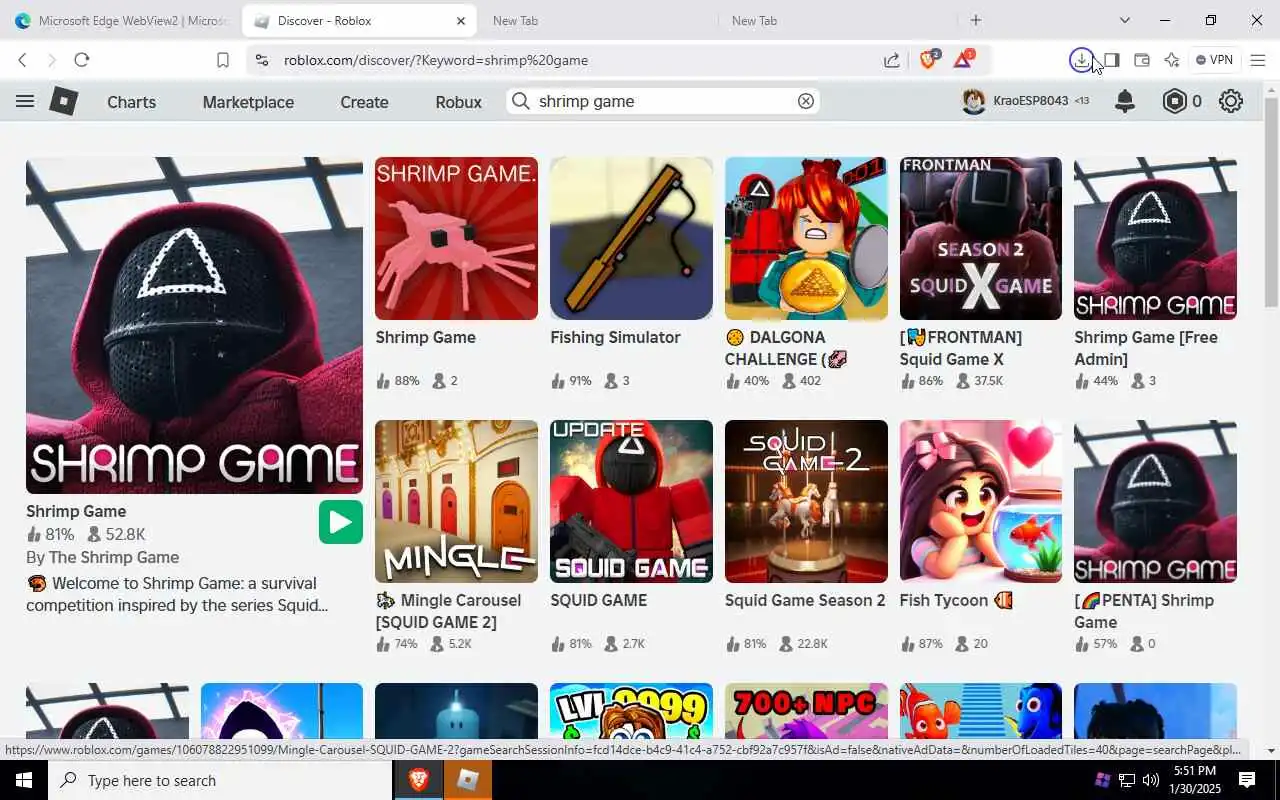Open the FRONTMAN Squid Game X thumbnail
Screen dimensions: 1280x800
pos(981,238)
